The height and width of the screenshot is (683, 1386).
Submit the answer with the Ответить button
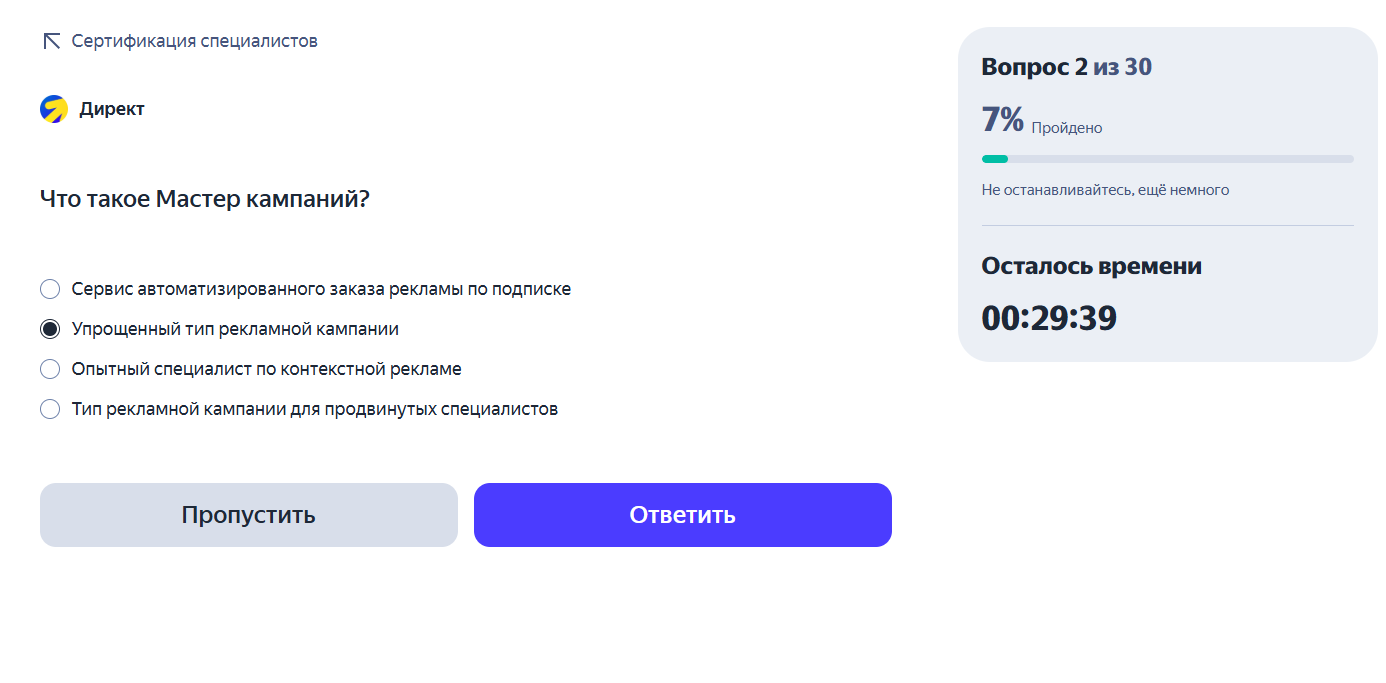pyautogui.click(x=682, y=515)
